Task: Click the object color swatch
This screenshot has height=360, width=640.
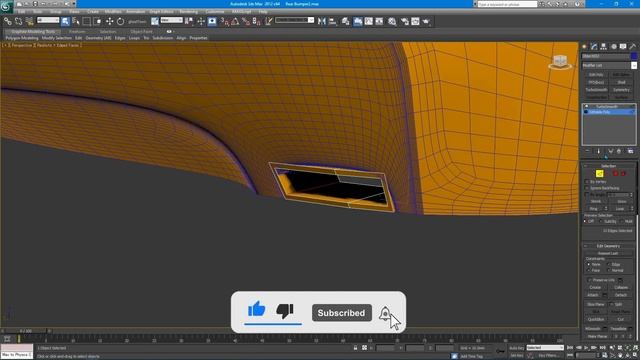Action: coord(634,56)
